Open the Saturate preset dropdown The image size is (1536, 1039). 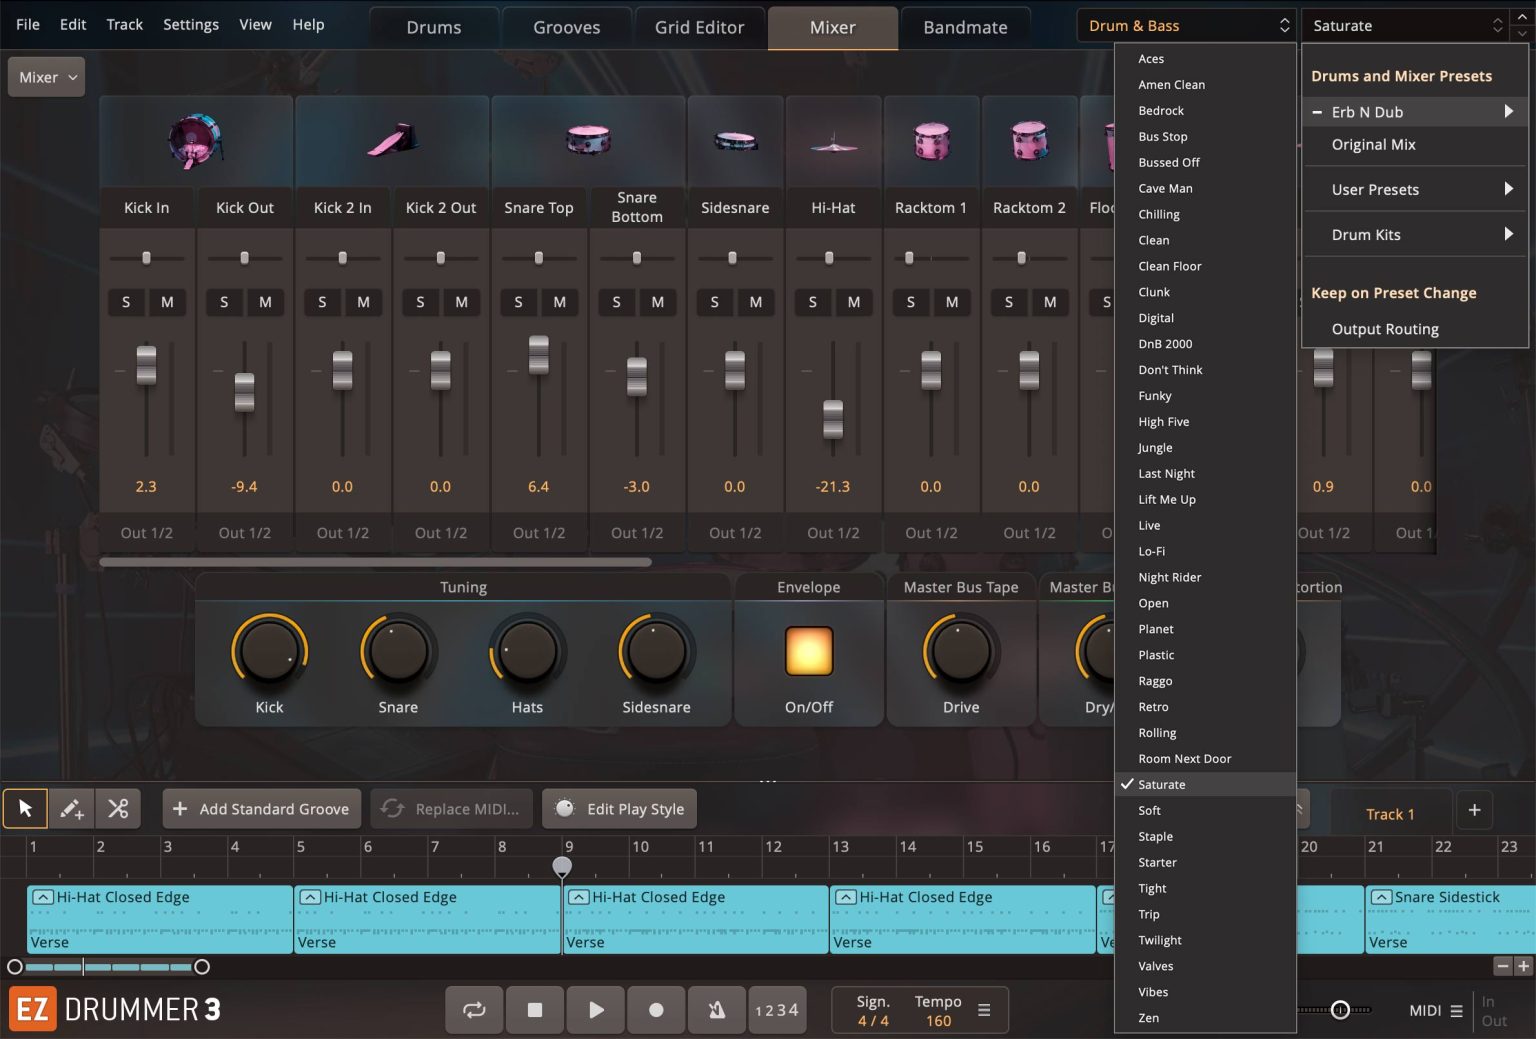tap(1407, 26)
